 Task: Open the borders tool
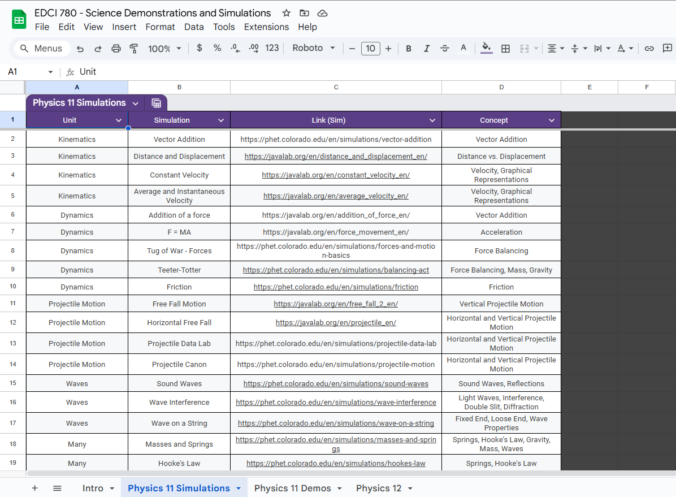505,49
